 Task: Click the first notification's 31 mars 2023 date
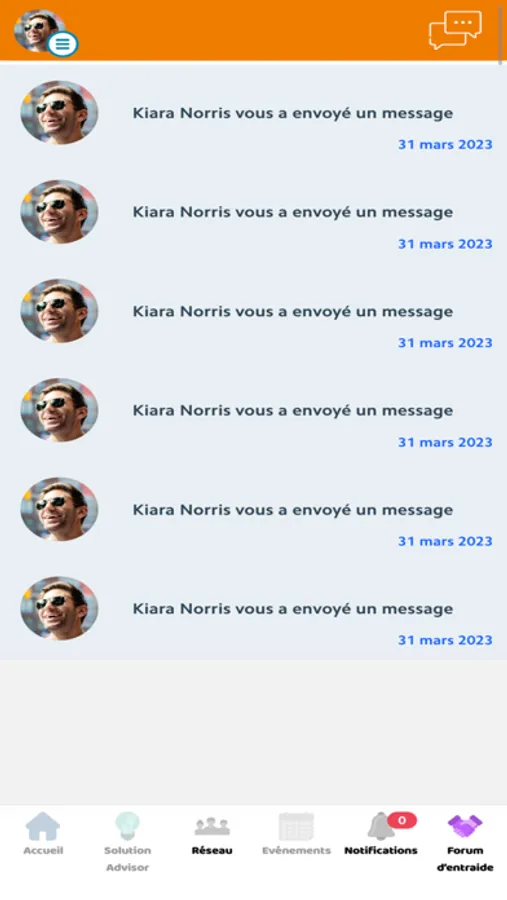click(x=445, y=145)
